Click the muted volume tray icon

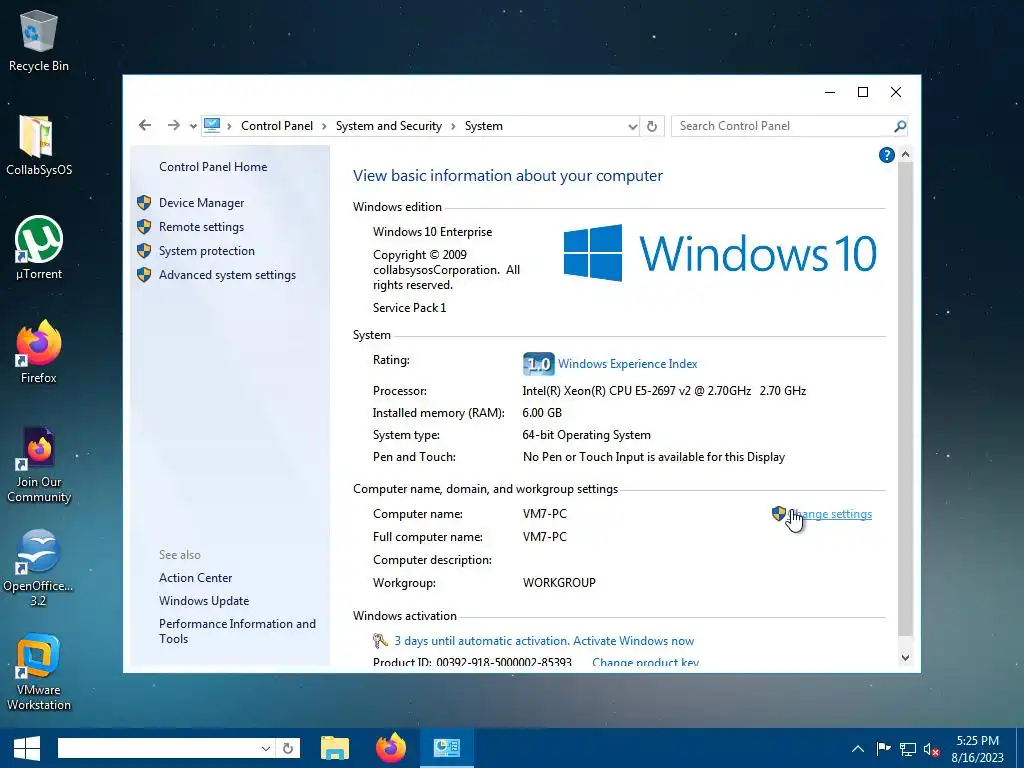click(x=932, y=749)
